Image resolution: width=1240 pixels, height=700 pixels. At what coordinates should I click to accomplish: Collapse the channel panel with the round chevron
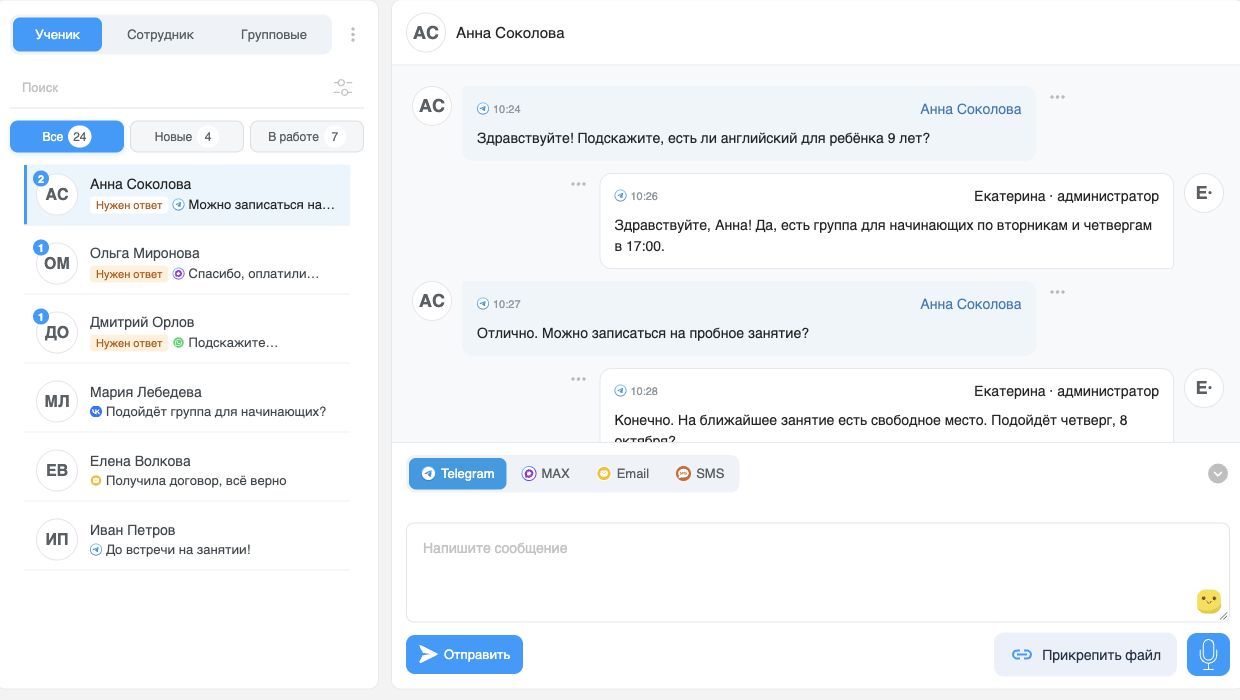pos(1218,474)
